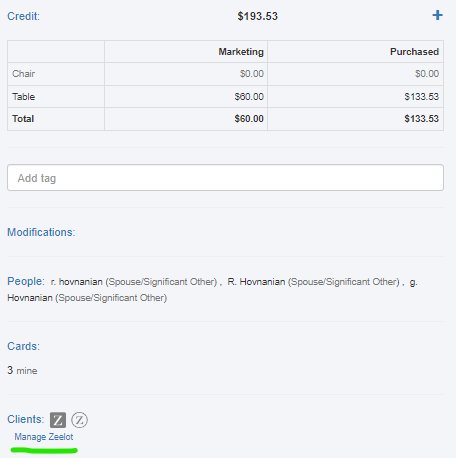Click the $193.53 credit total
Viewport: 460px width, 458px height.
(x=257, y=16)
